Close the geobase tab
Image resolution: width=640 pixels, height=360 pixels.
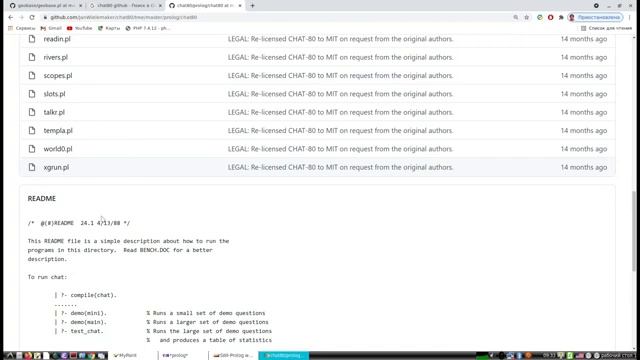click(80, 6)
